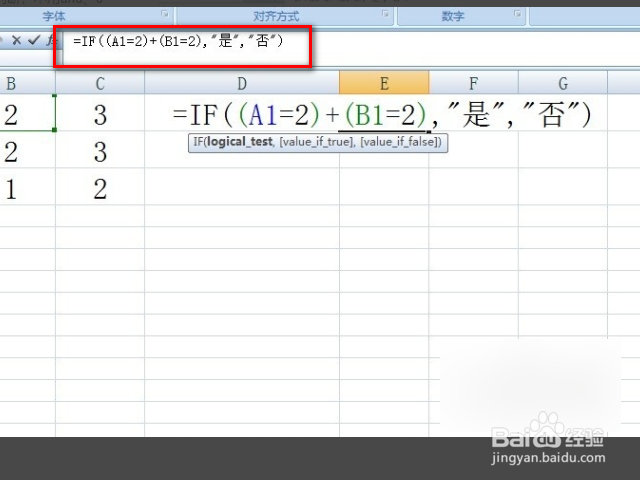640x480 pixels.
Task: Click the cancel X icon in formula bar
Action: [16, 40]
